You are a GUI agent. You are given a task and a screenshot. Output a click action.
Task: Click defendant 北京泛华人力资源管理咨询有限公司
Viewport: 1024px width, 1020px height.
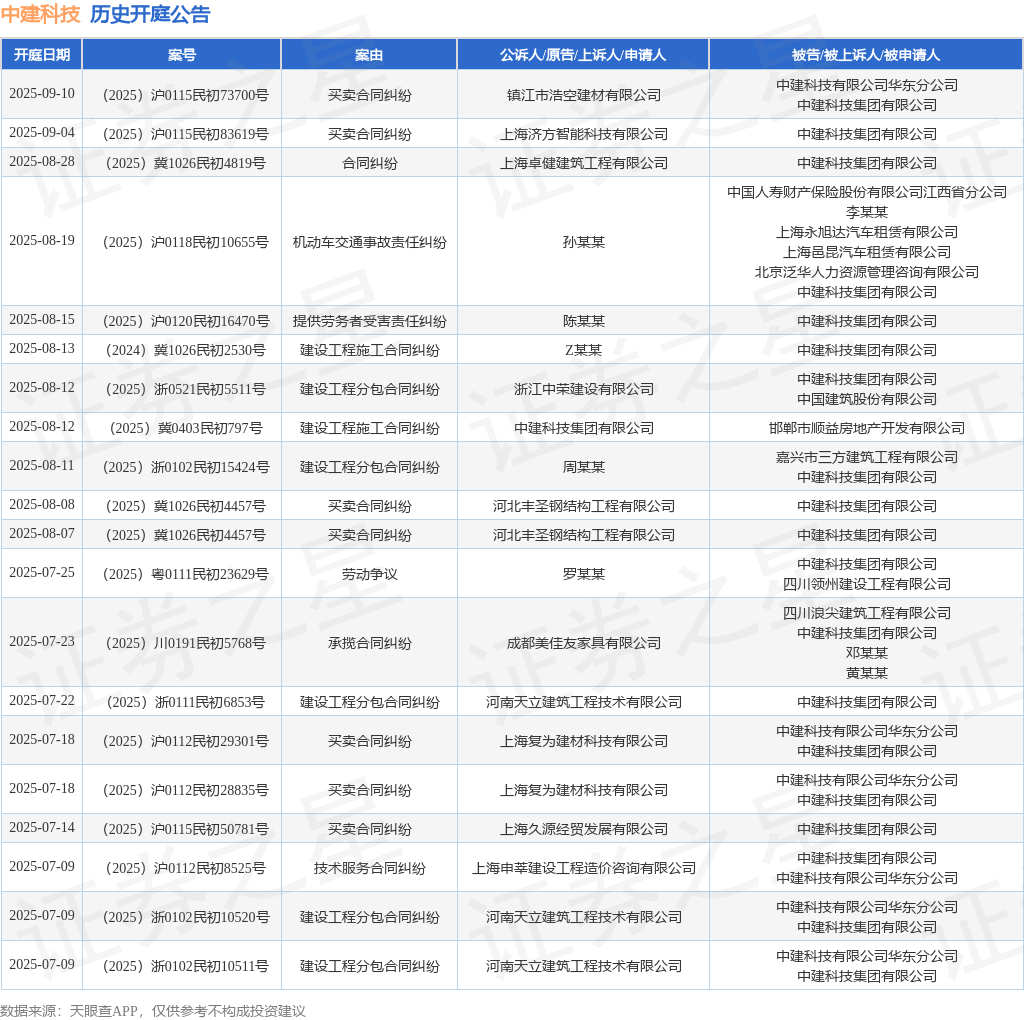(867, 272)
